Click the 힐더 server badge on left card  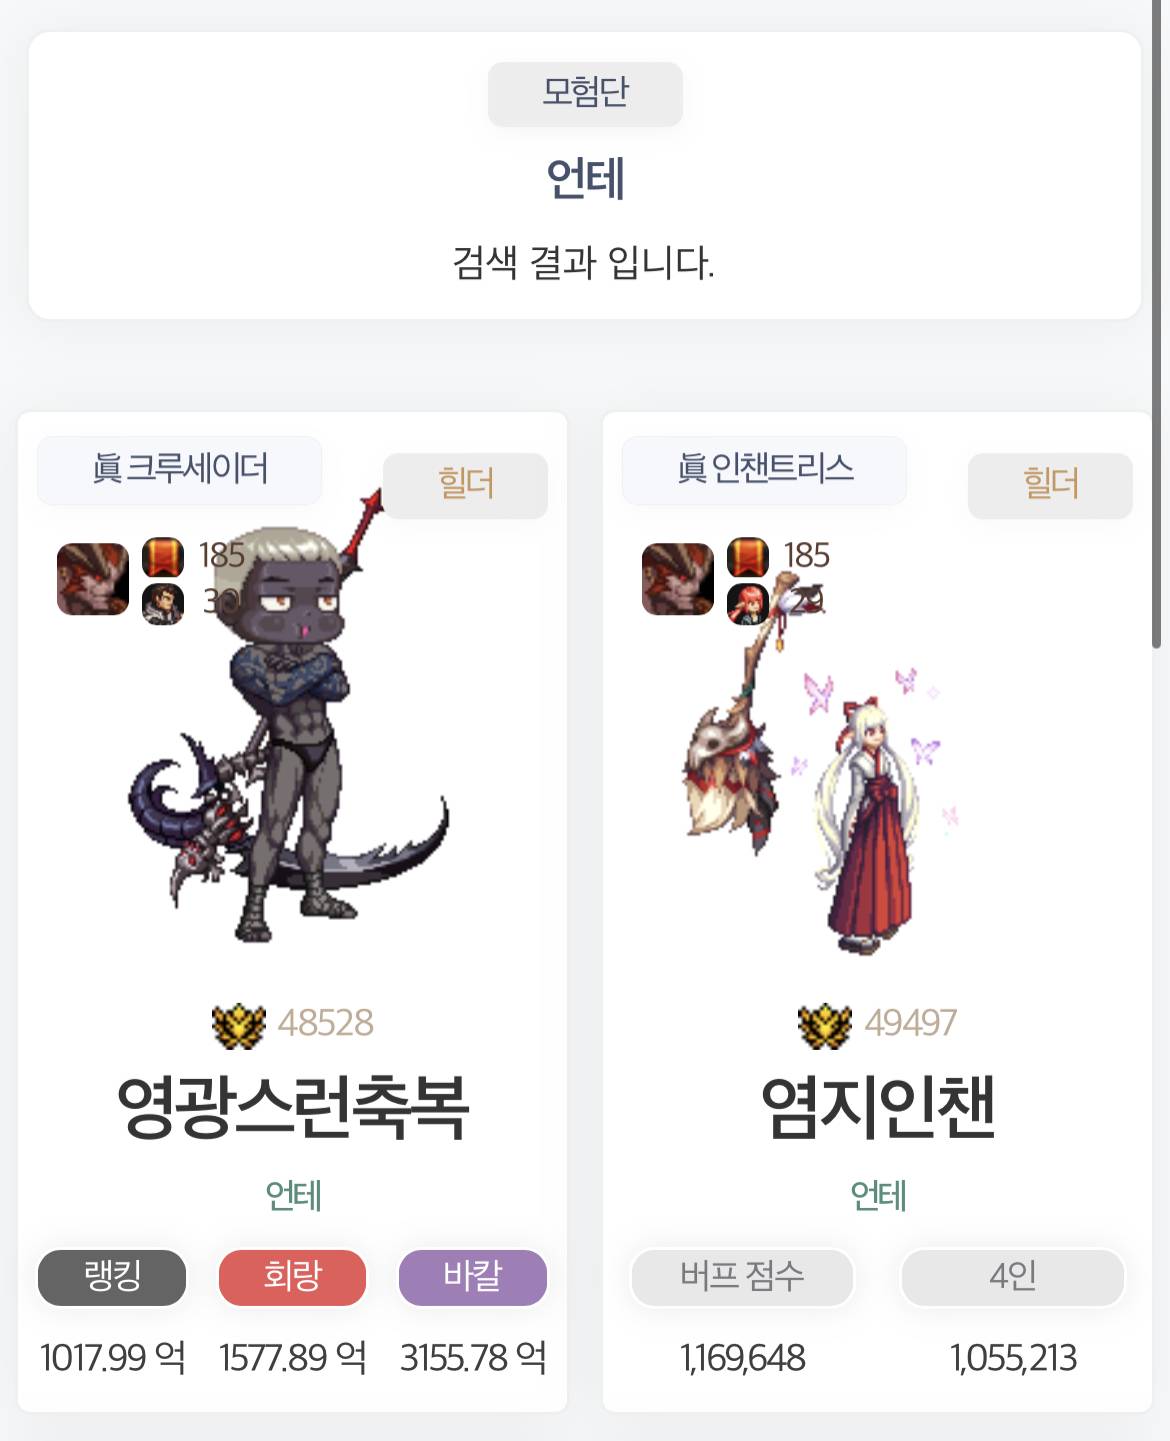point(466,485)
